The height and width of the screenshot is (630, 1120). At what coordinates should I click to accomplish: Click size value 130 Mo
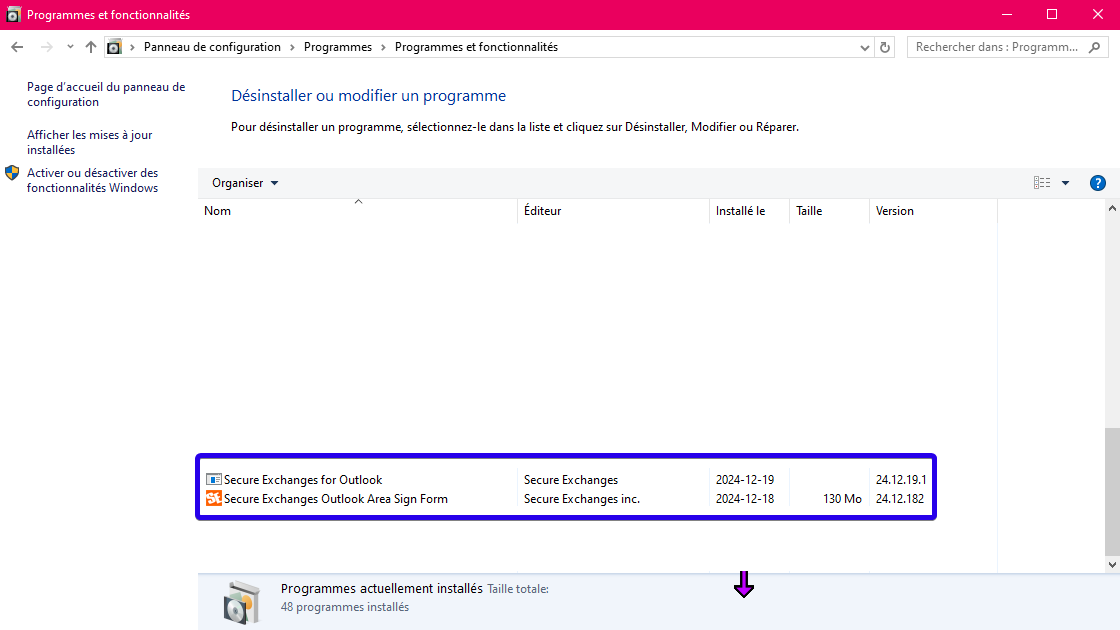tap(842, 499)
